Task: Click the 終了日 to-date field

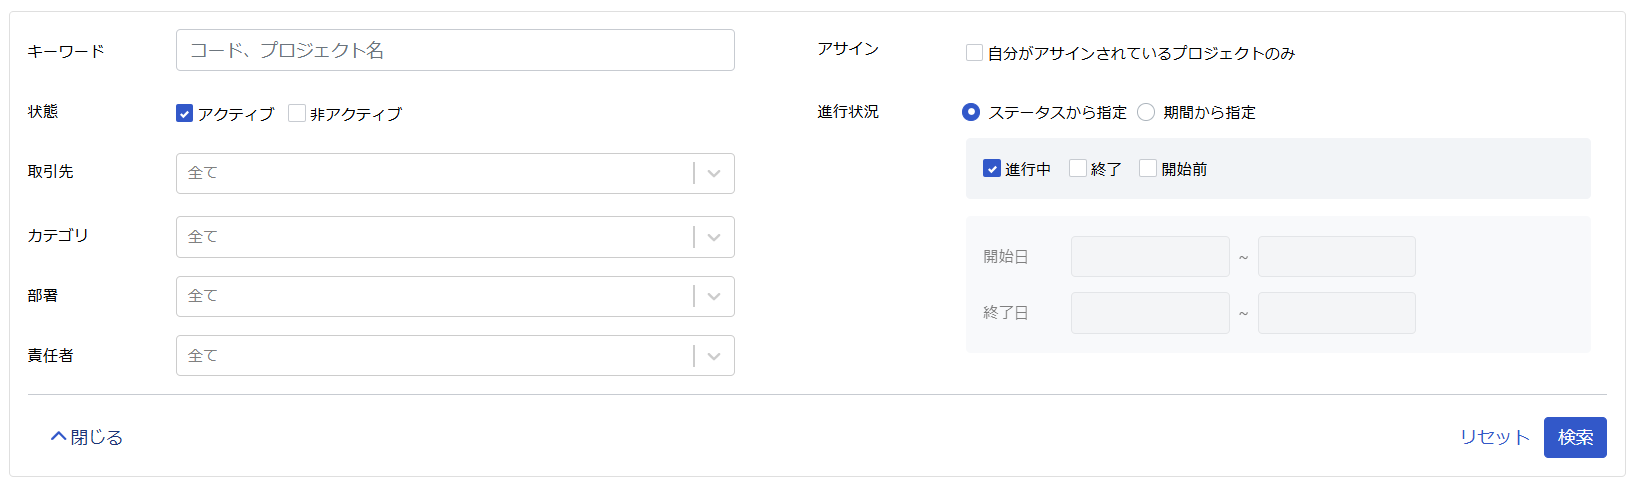Action: (x=1336, y=313)
